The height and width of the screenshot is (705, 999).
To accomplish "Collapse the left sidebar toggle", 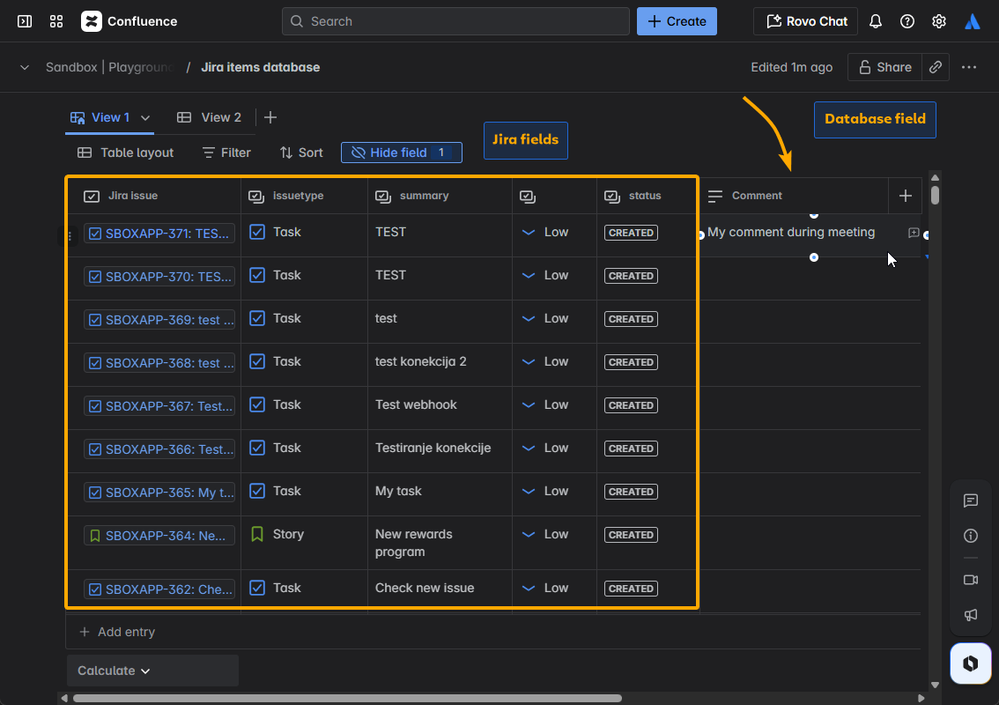I will (x=24, y=21).
